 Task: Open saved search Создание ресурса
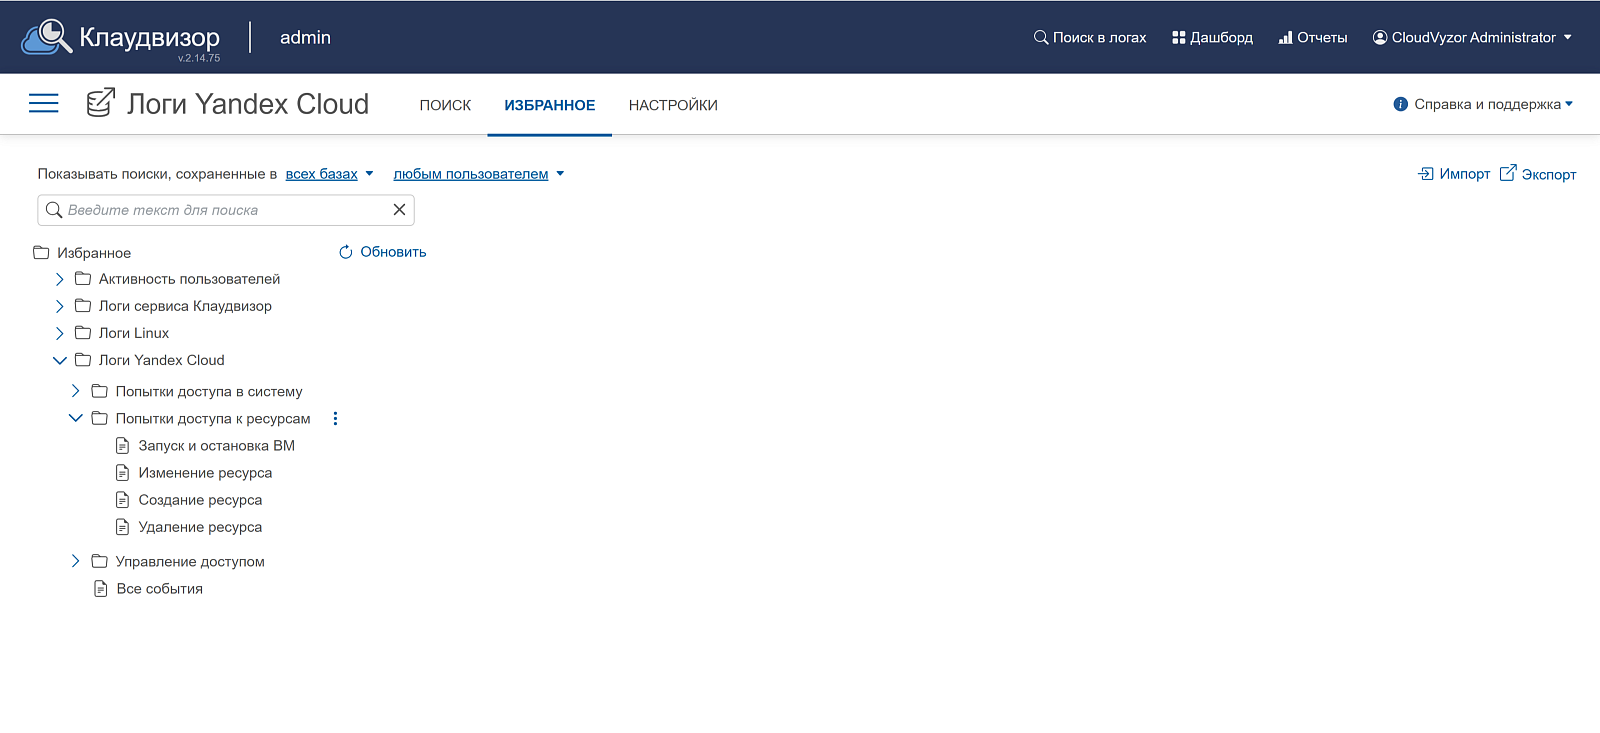(200, 500)
